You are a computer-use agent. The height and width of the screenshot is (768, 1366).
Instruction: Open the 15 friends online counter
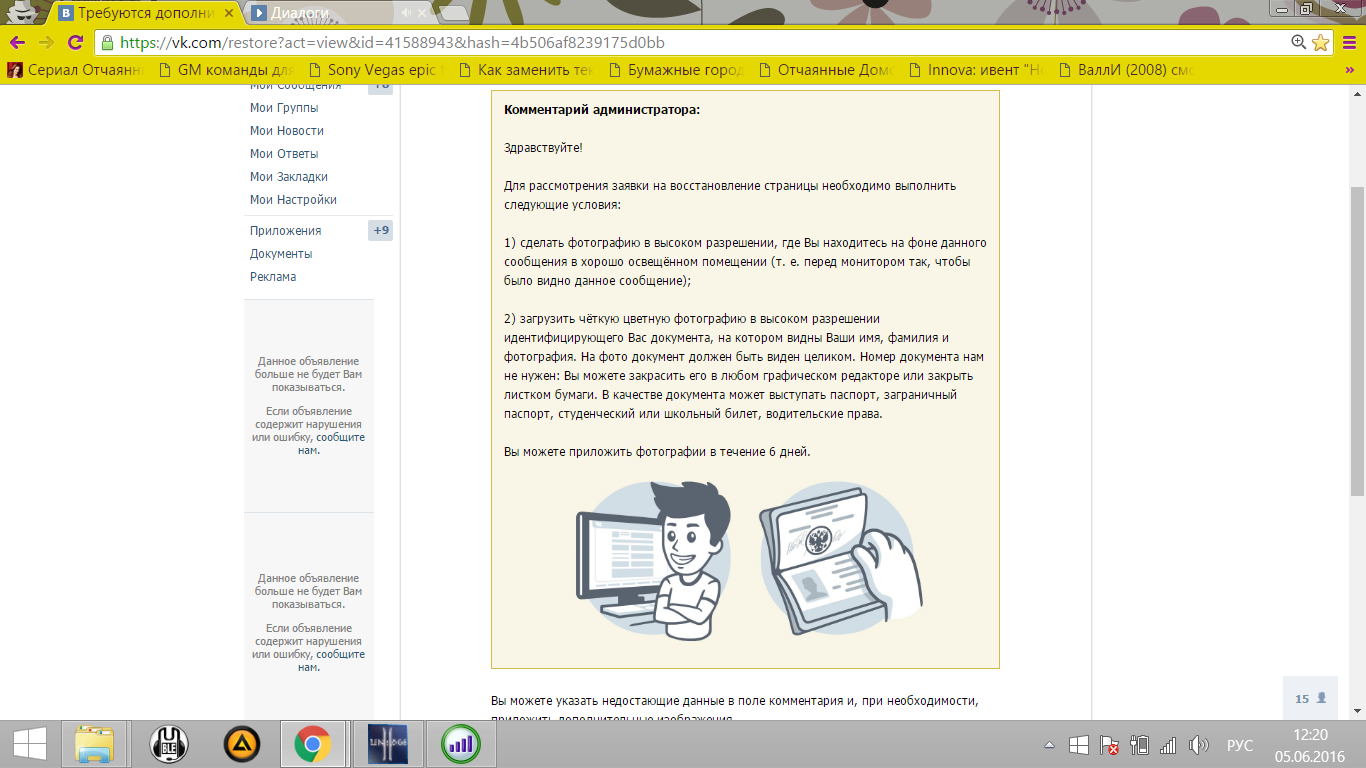pyautogui.click(x=1310, y=698)
